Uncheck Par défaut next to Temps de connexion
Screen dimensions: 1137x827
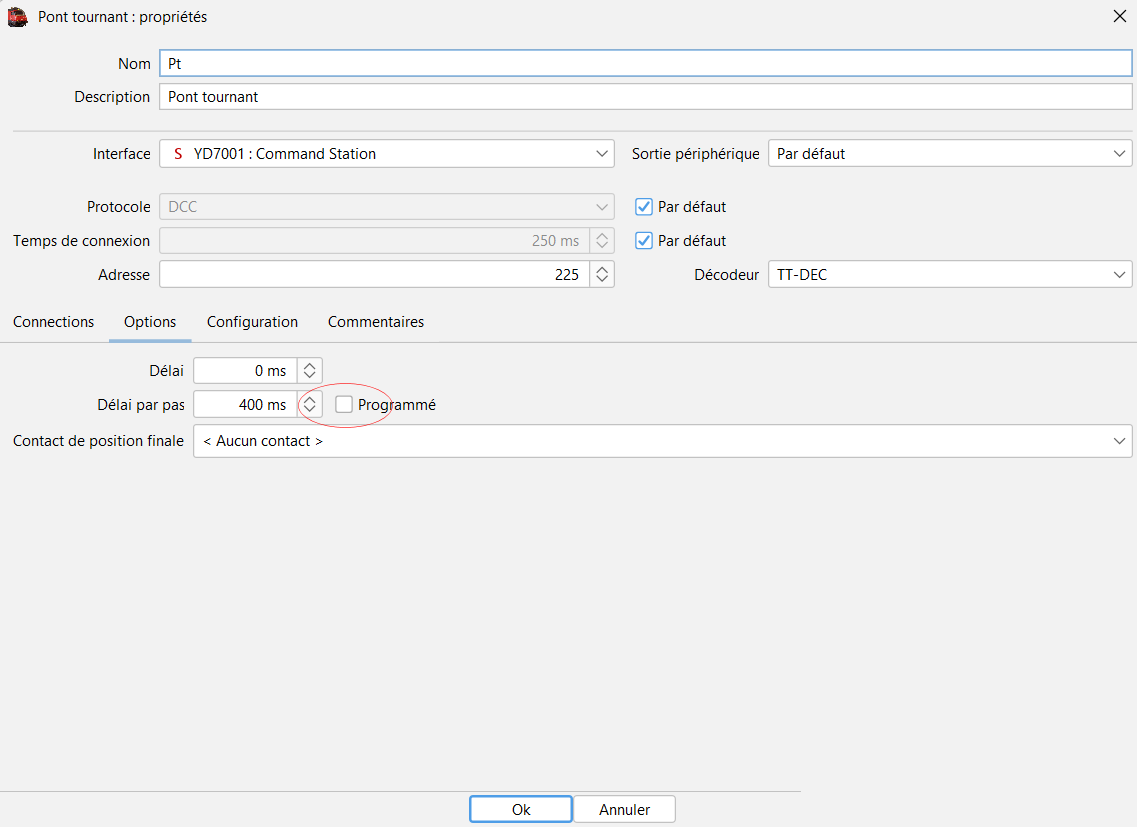(644, 241)
